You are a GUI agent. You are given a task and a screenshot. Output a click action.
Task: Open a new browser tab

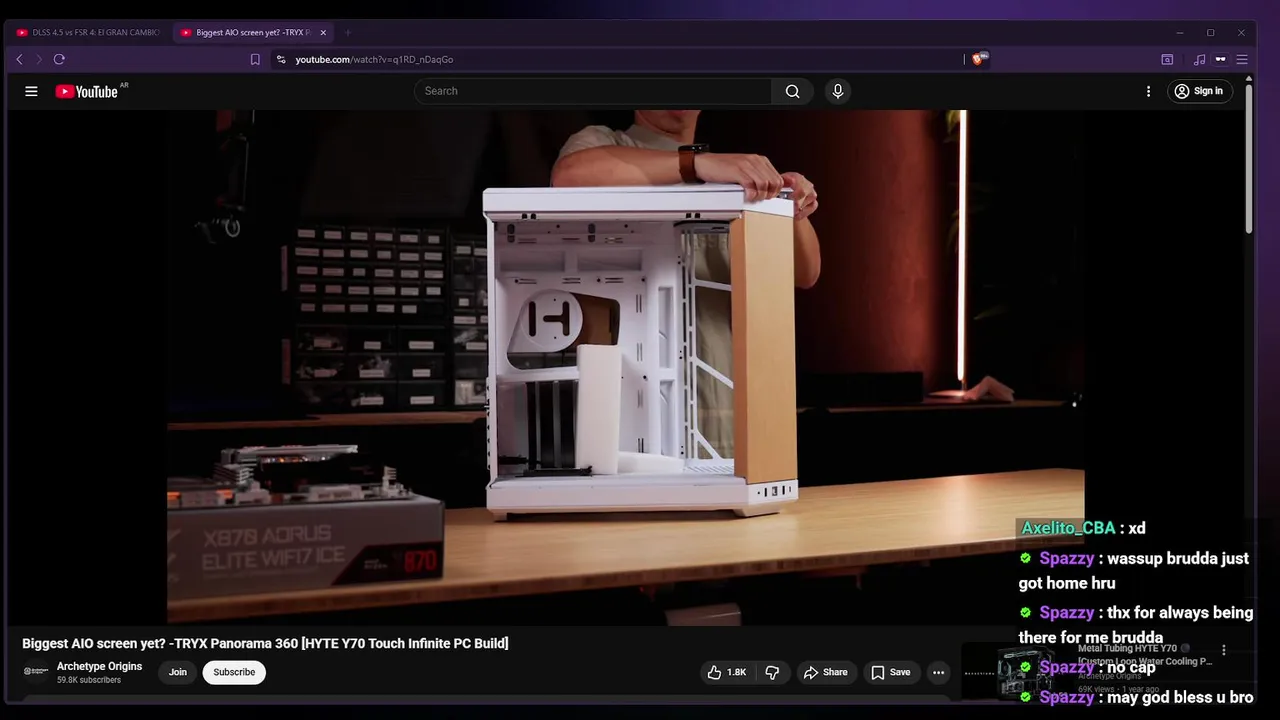(348, 33)
